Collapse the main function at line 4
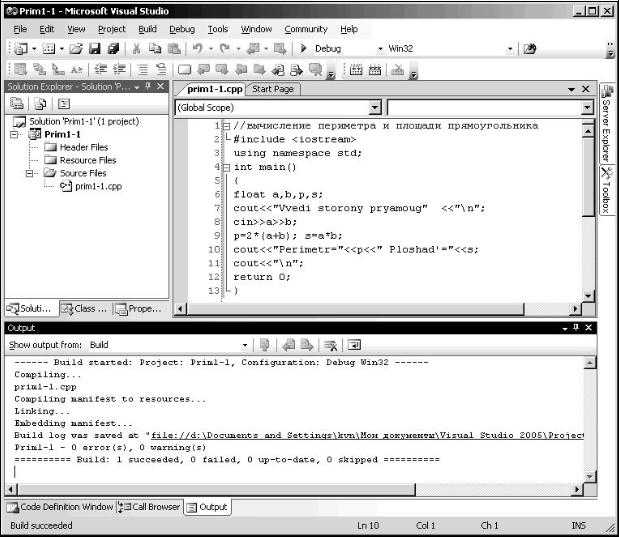Viewport: 619px width, 537px height. click(227, 167)
